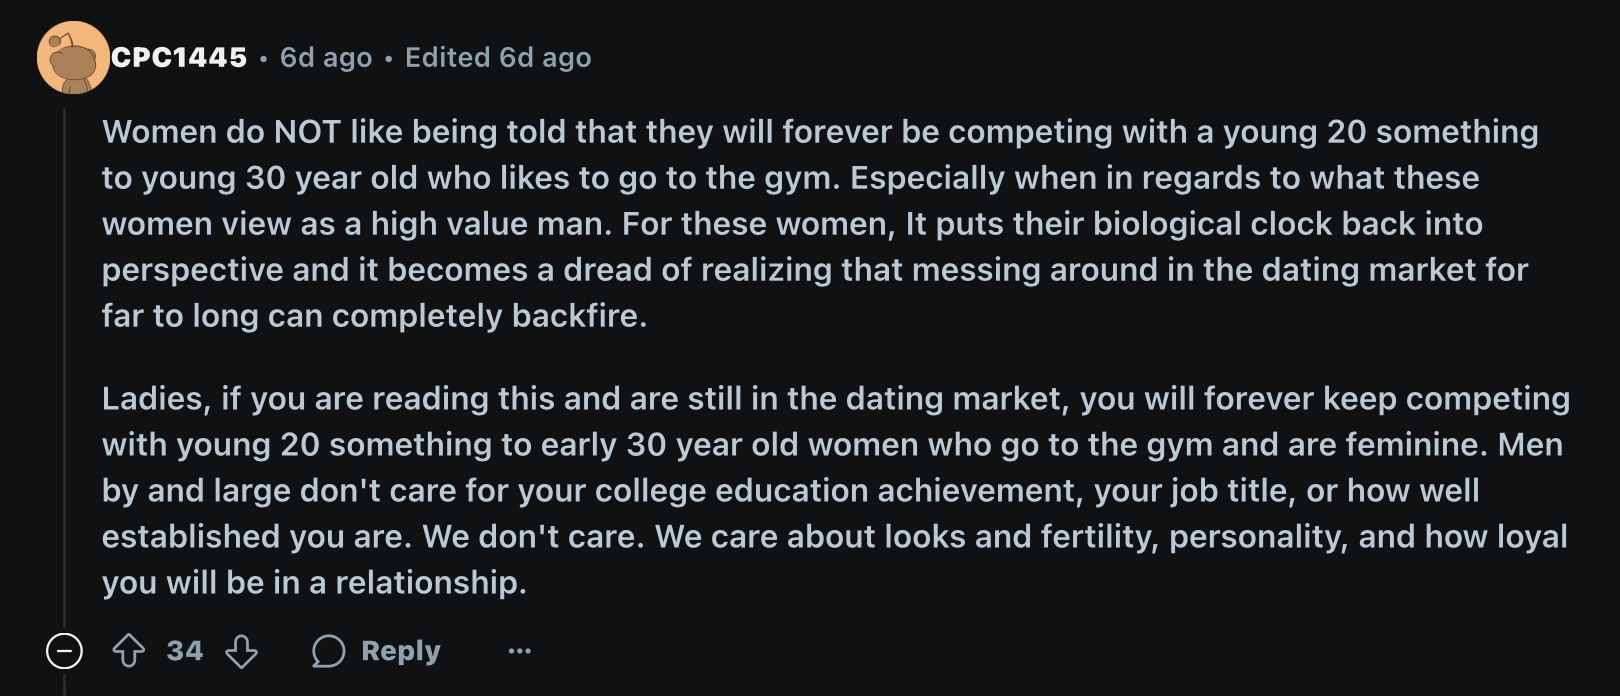1620x696 pixels.
Task: Open the three-dot more options menu
Action: click(520, 651)
